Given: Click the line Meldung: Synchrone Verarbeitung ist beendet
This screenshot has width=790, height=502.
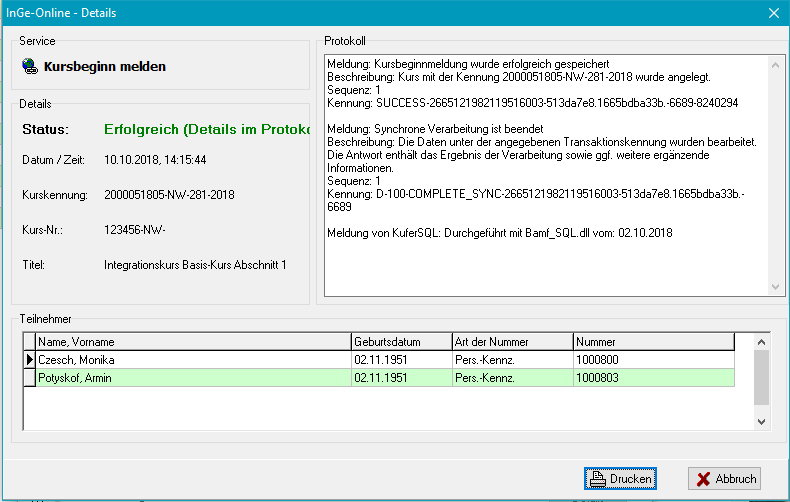Looking at the screenshot, I should point(435,129).
